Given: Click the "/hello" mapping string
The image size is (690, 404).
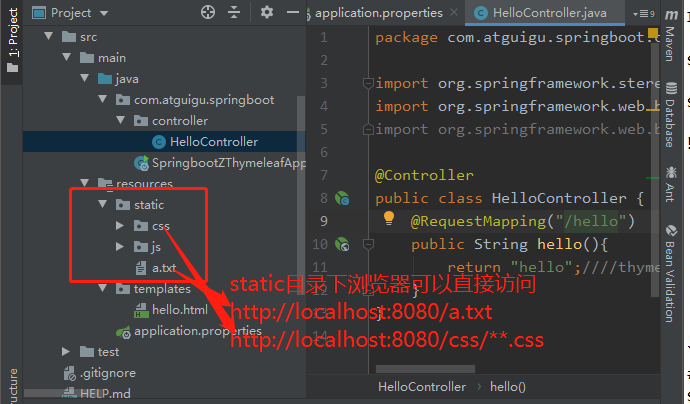Looking at the screenshot, I should tap(591, 221).
